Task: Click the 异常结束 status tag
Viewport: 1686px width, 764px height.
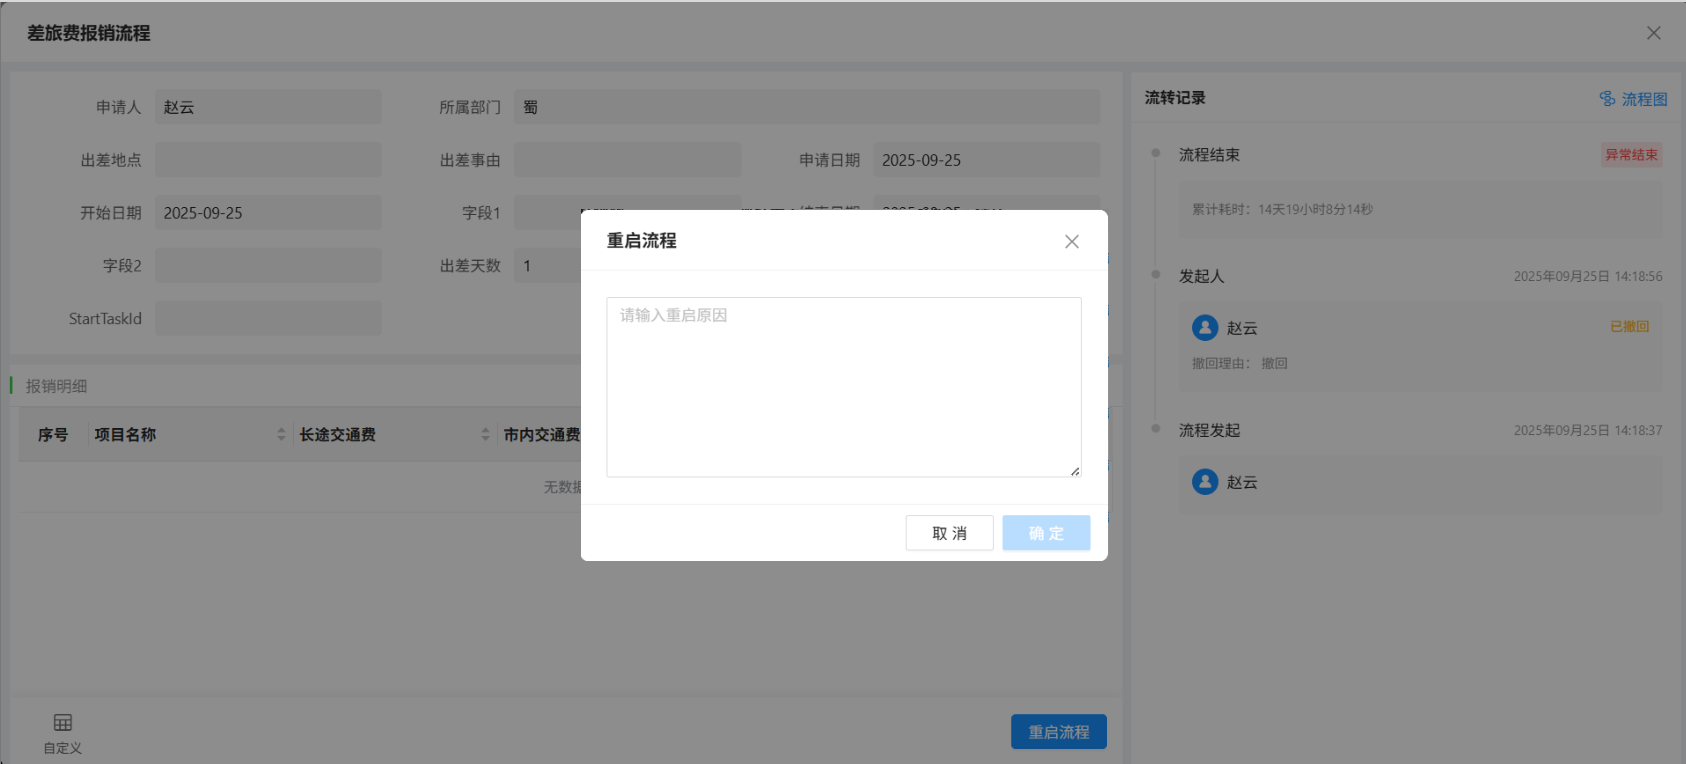Action: pyautogui.click(x=1631, y=155)
